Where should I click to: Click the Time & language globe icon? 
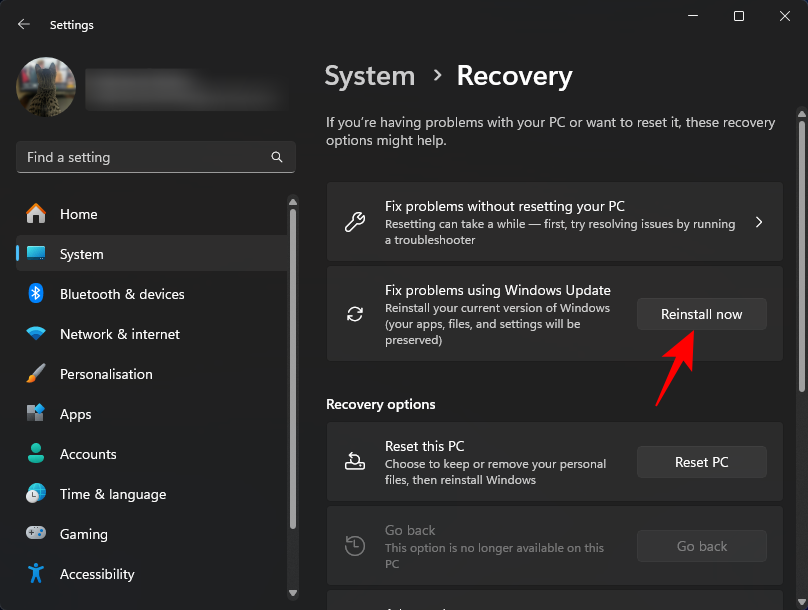36,494
